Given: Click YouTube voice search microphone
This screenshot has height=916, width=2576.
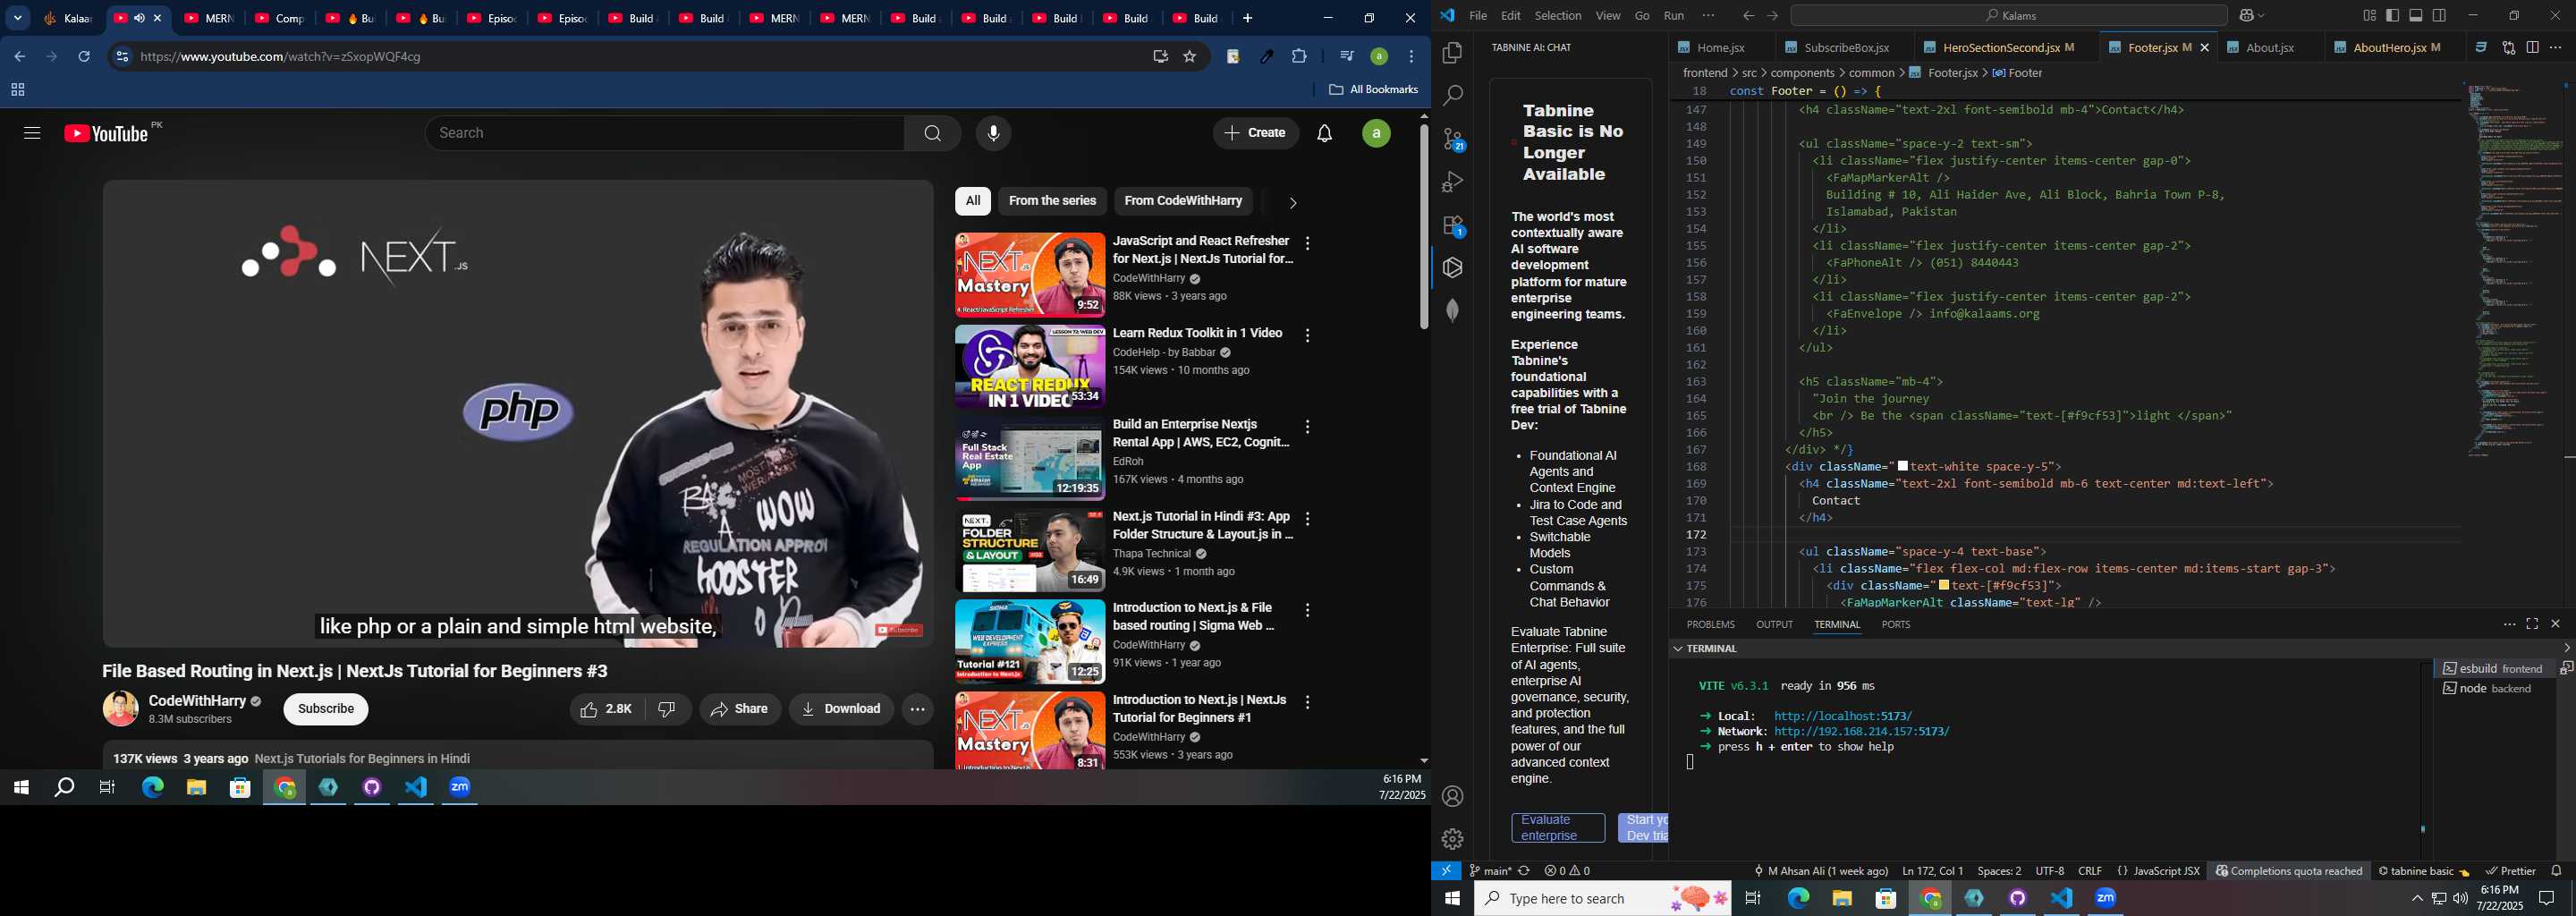Looking at the screenshot, I should point(993,133).
